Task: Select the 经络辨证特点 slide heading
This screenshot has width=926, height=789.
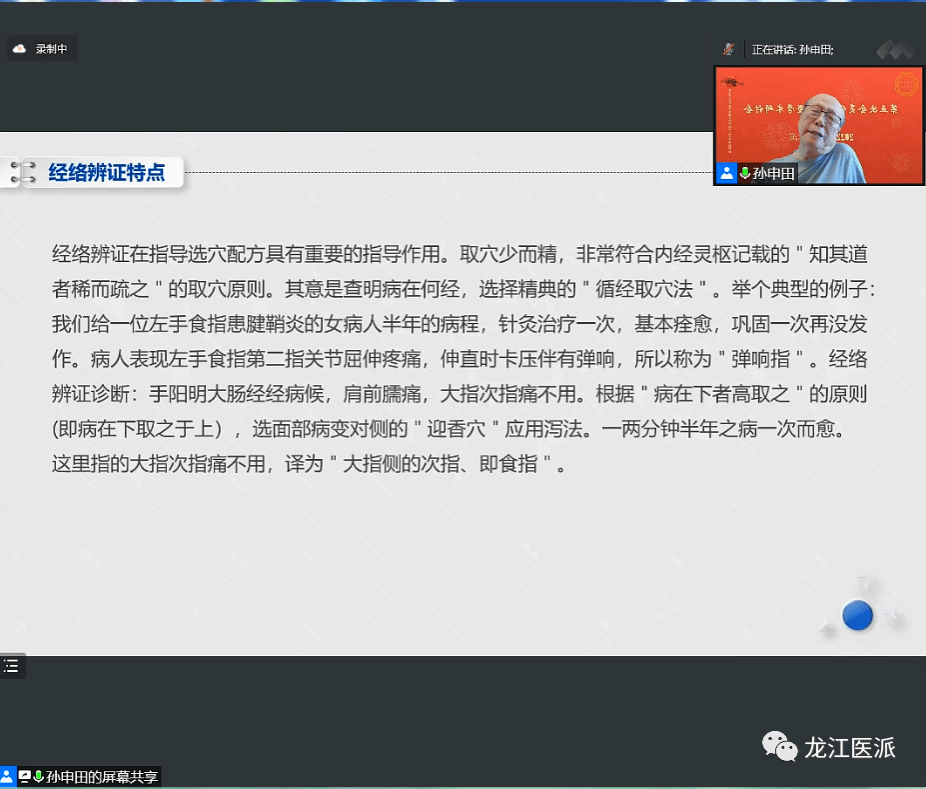Action: [107, 172]
